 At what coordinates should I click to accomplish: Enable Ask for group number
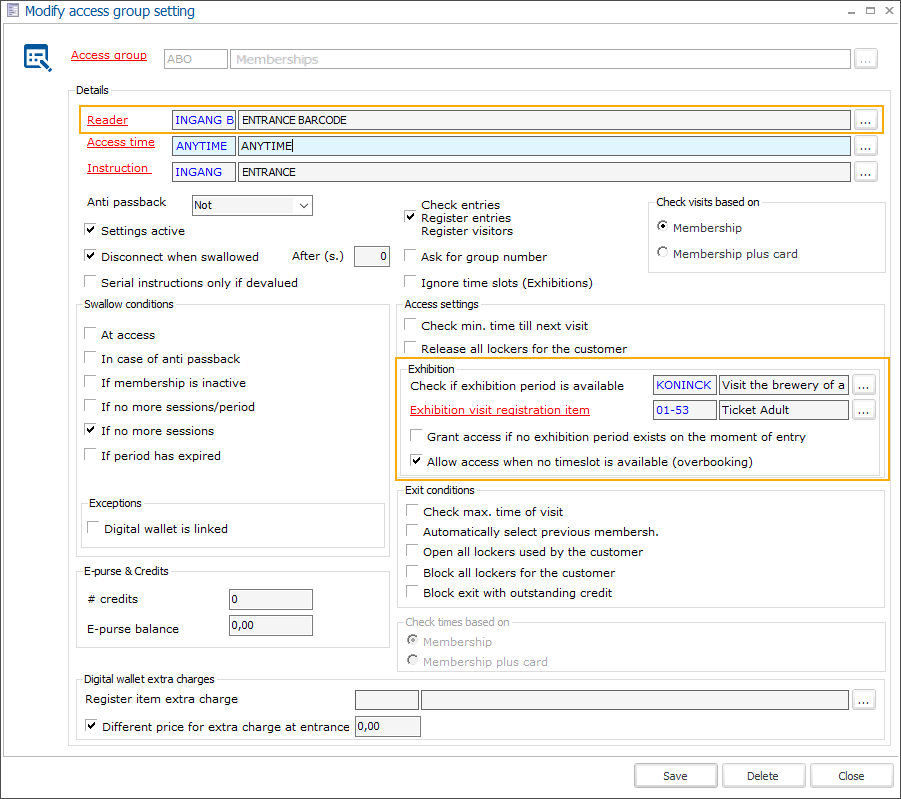pos(410,256)
